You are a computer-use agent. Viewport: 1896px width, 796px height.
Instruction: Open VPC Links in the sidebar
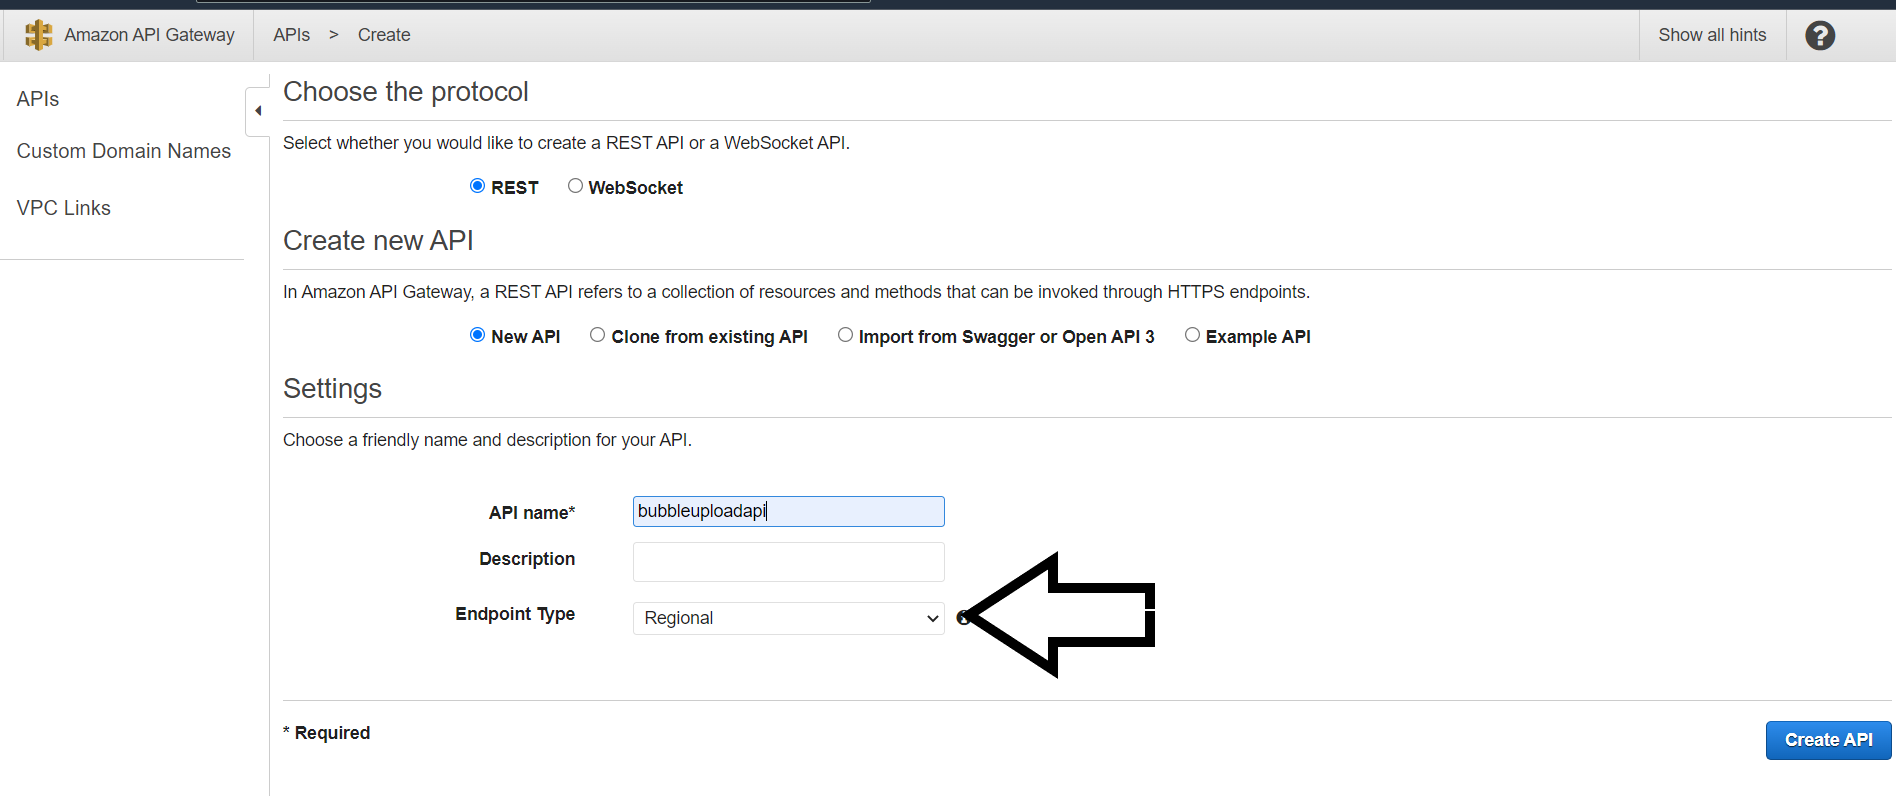[x=64, y=208]
